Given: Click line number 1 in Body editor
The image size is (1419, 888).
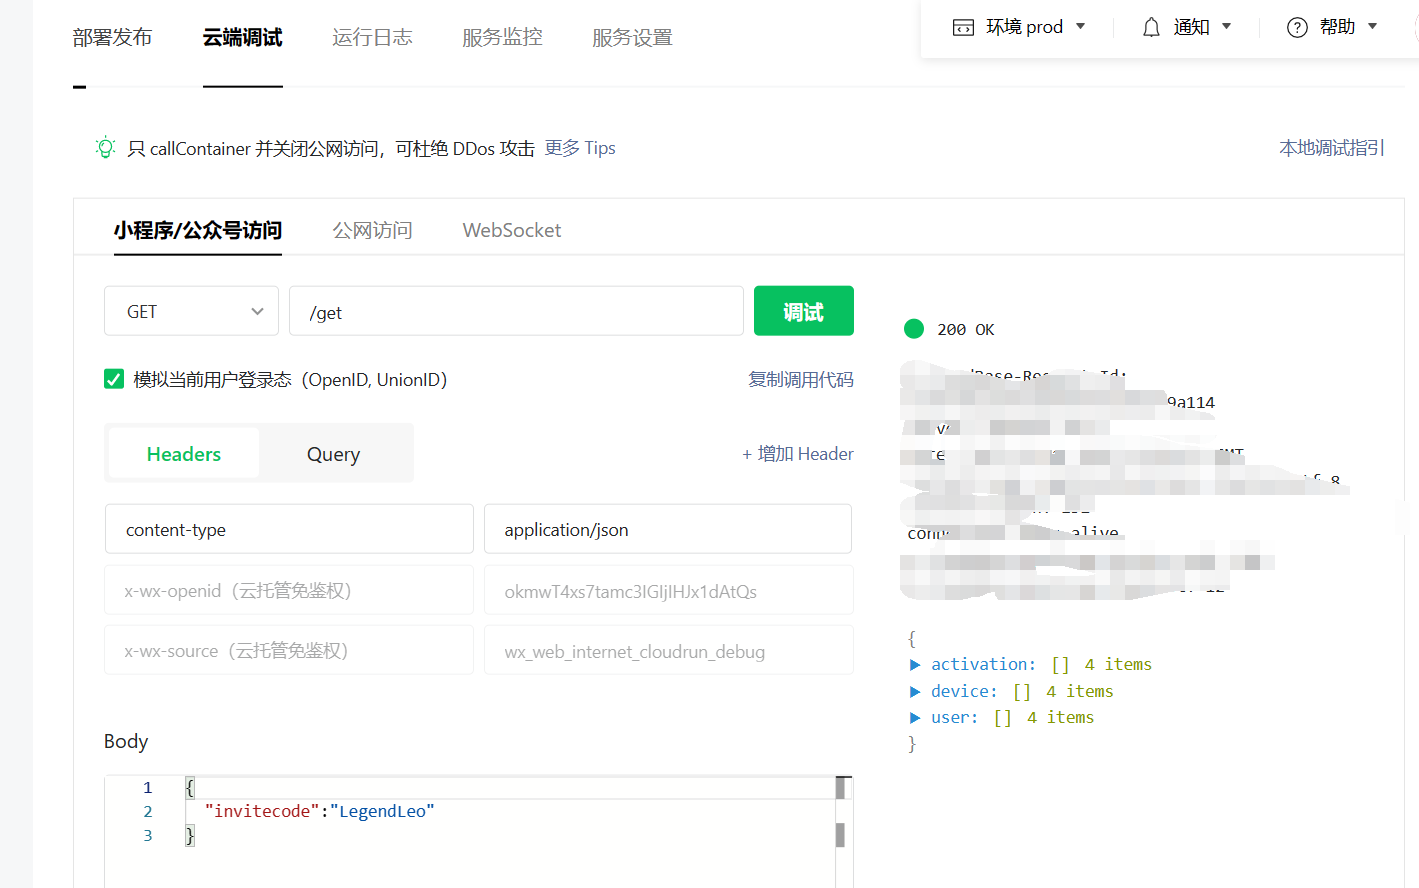Looking at the screenshot, I should pos(148,787).
